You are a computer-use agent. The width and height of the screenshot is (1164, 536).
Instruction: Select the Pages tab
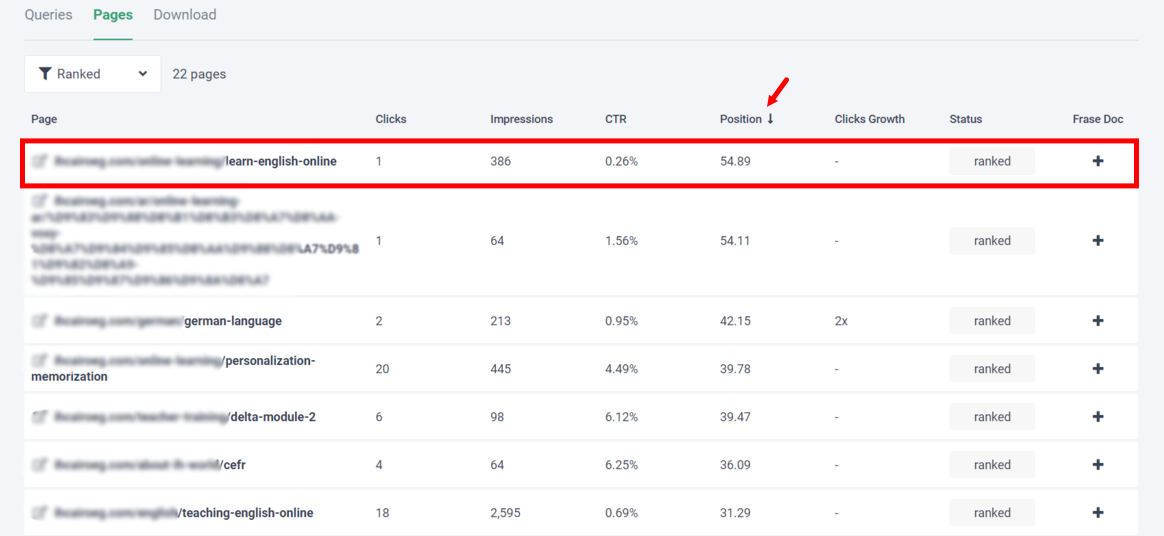113,15
